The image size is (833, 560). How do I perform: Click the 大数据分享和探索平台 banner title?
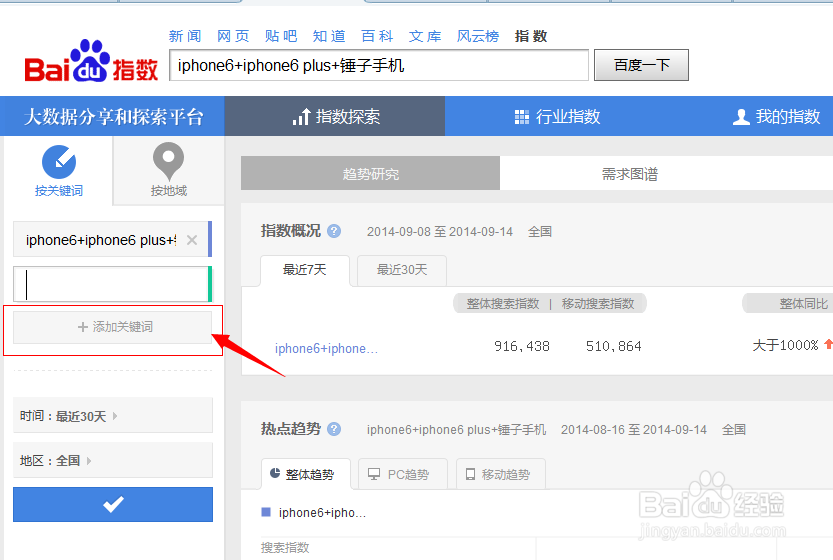114,116
